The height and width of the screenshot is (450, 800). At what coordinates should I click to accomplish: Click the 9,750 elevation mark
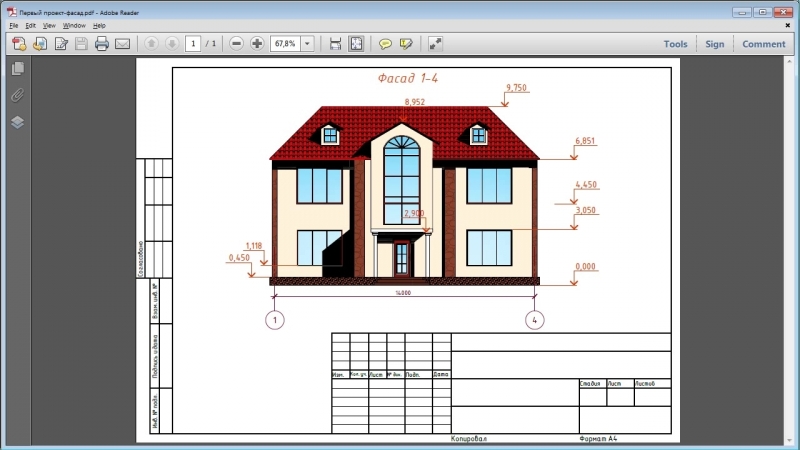click(x=516, y=88)
